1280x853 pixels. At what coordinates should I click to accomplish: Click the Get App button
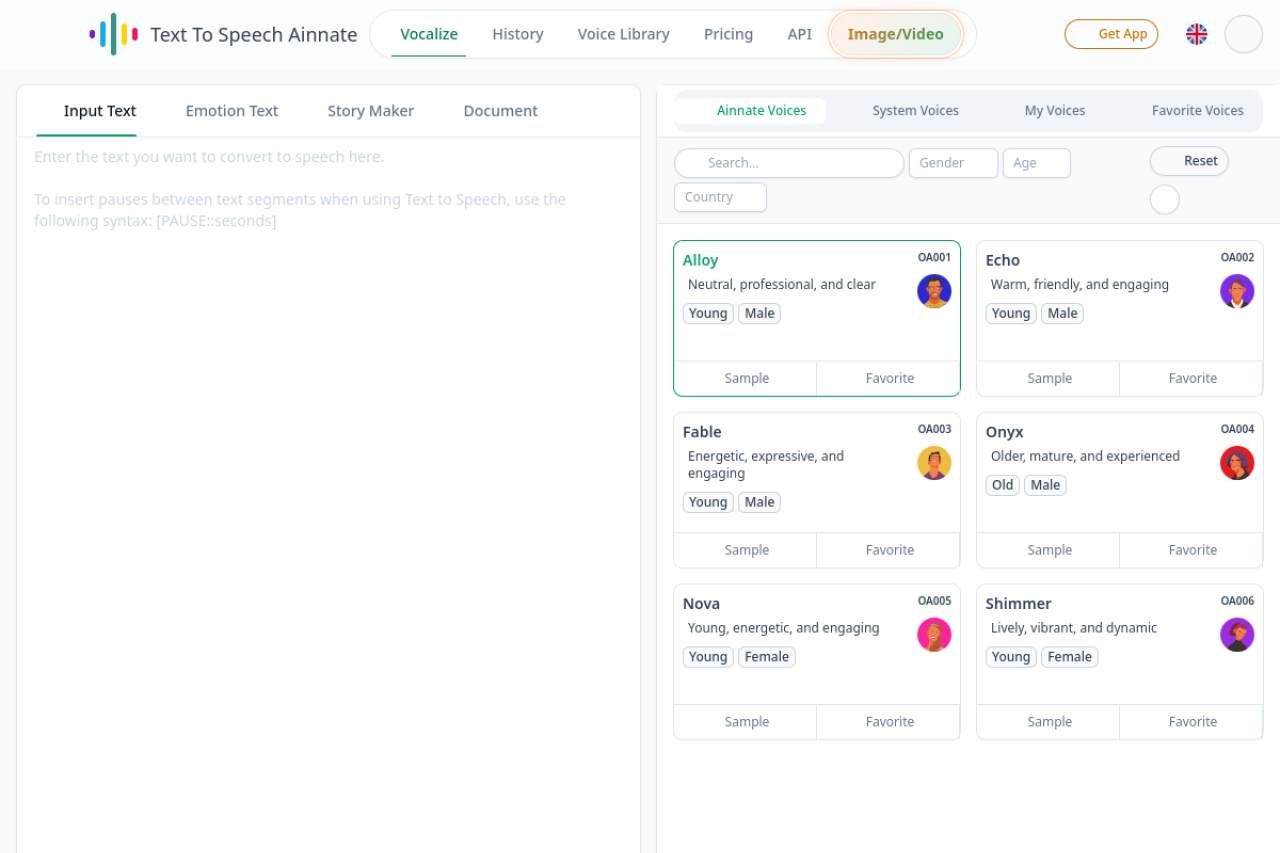tap(1111, 34)
